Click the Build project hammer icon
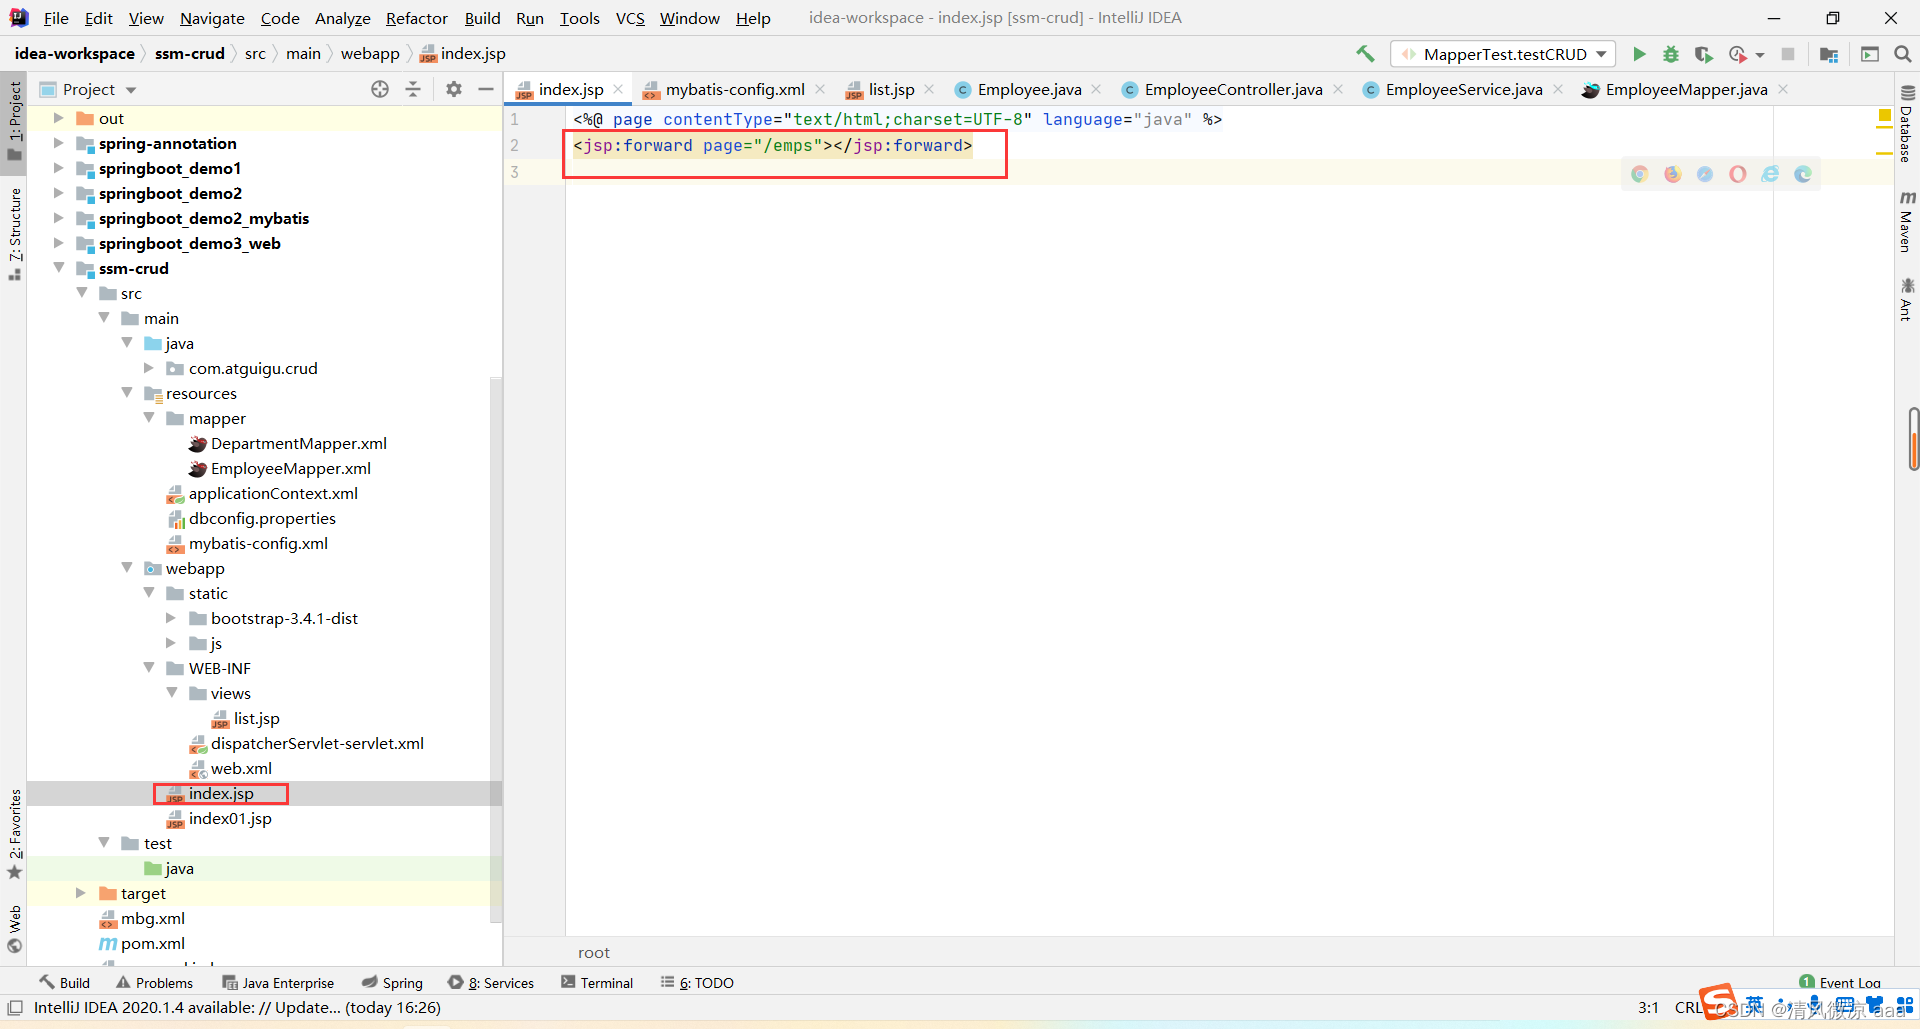 [1365, 54]
